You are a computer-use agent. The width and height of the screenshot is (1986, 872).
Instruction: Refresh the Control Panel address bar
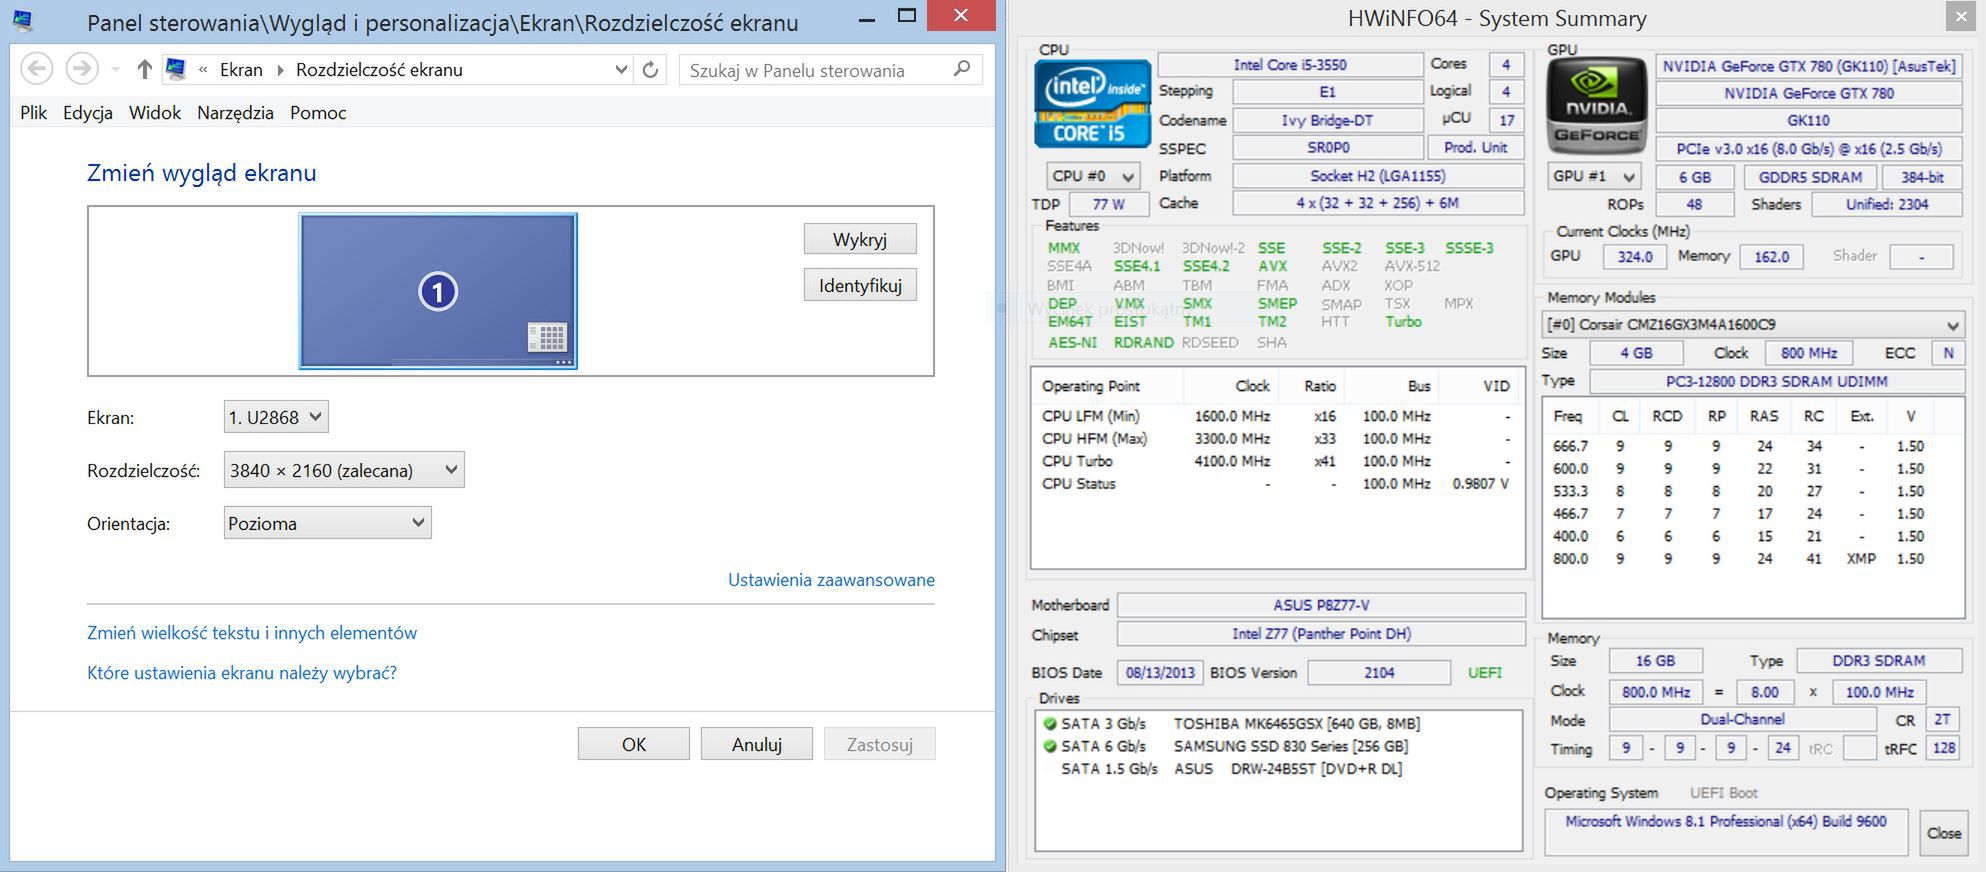tap(651, 69)
